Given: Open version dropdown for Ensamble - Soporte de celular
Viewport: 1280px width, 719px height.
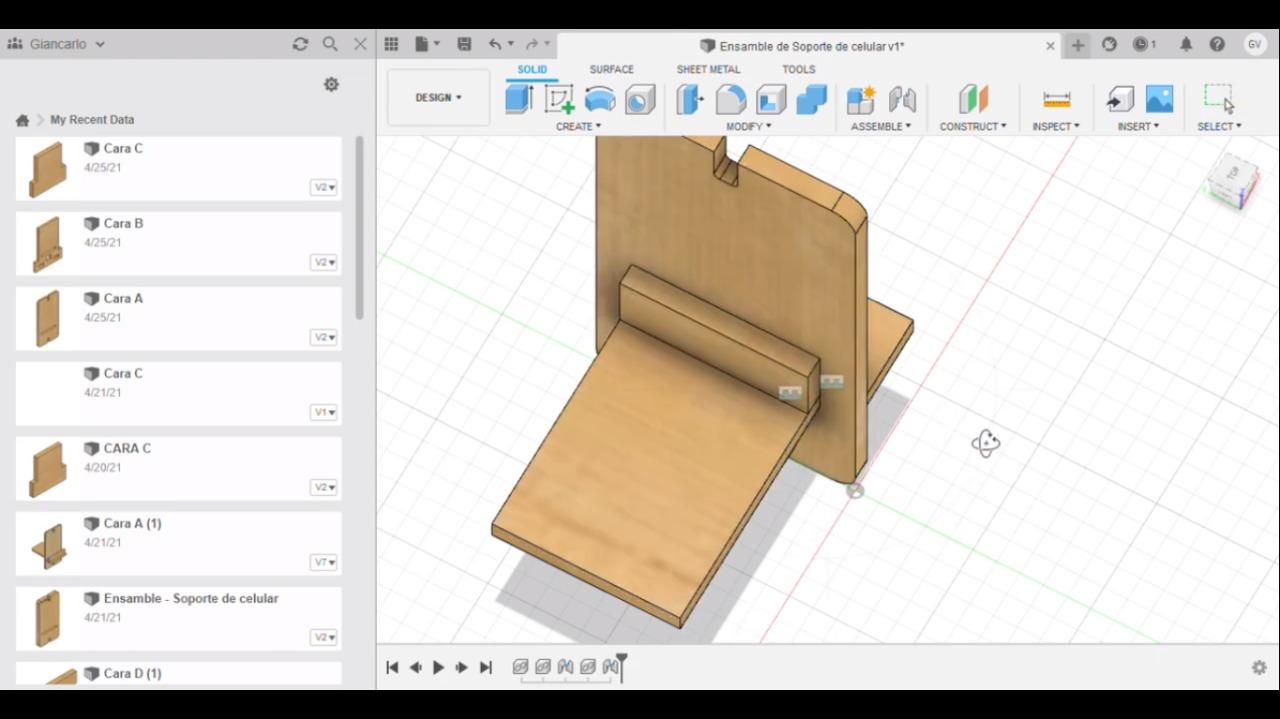Looking at the screenshot, I should (324, 637).
